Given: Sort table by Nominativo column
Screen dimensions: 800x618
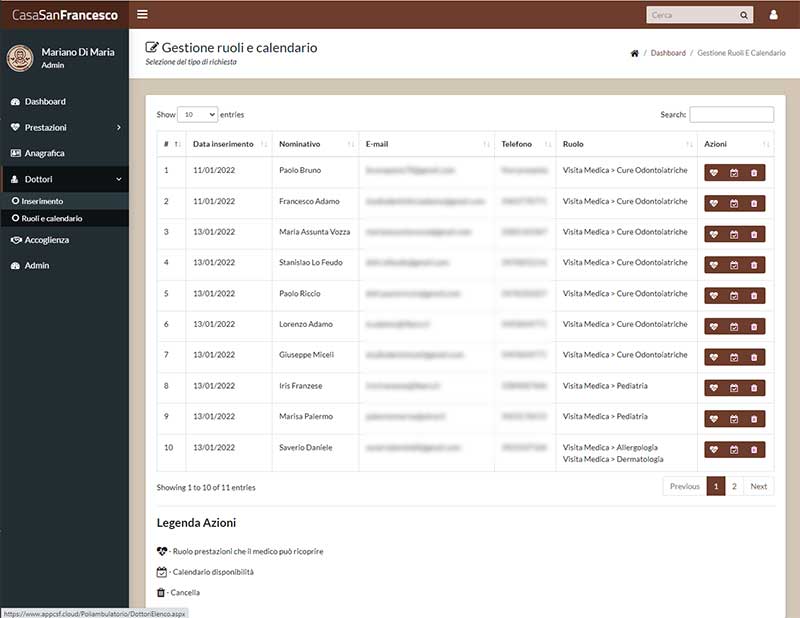Looking at the screenshot, I should point(316,144).
